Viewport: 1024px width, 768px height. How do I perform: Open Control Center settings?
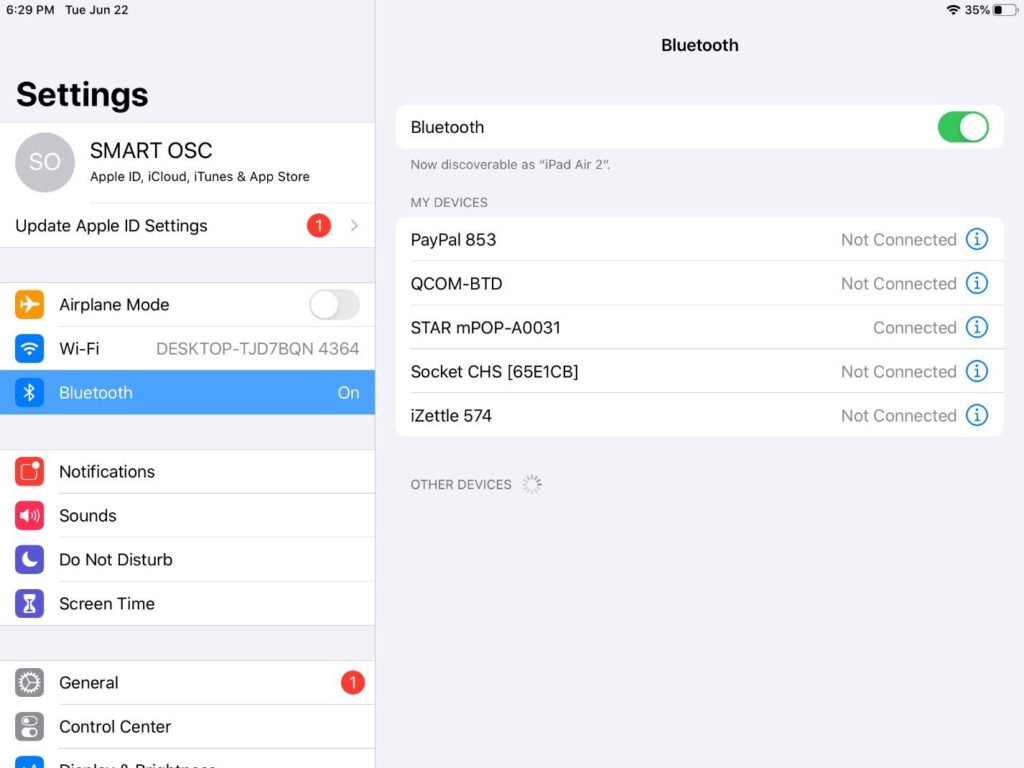(114, 727)
